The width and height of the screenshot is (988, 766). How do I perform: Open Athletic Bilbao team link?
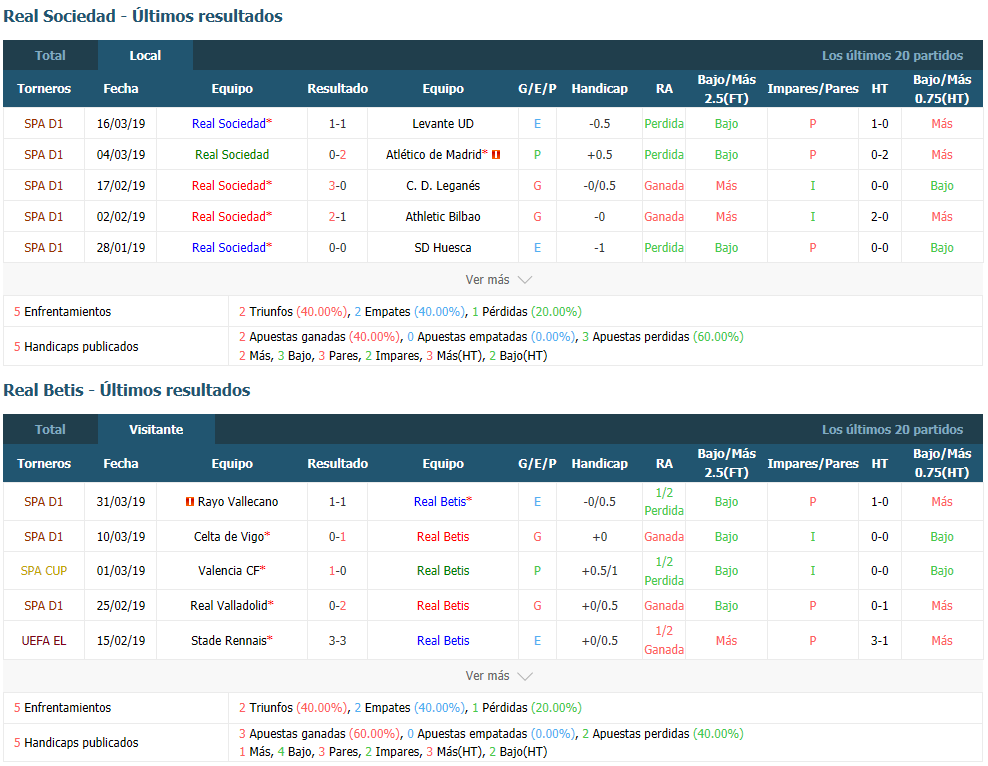point(443,217)
